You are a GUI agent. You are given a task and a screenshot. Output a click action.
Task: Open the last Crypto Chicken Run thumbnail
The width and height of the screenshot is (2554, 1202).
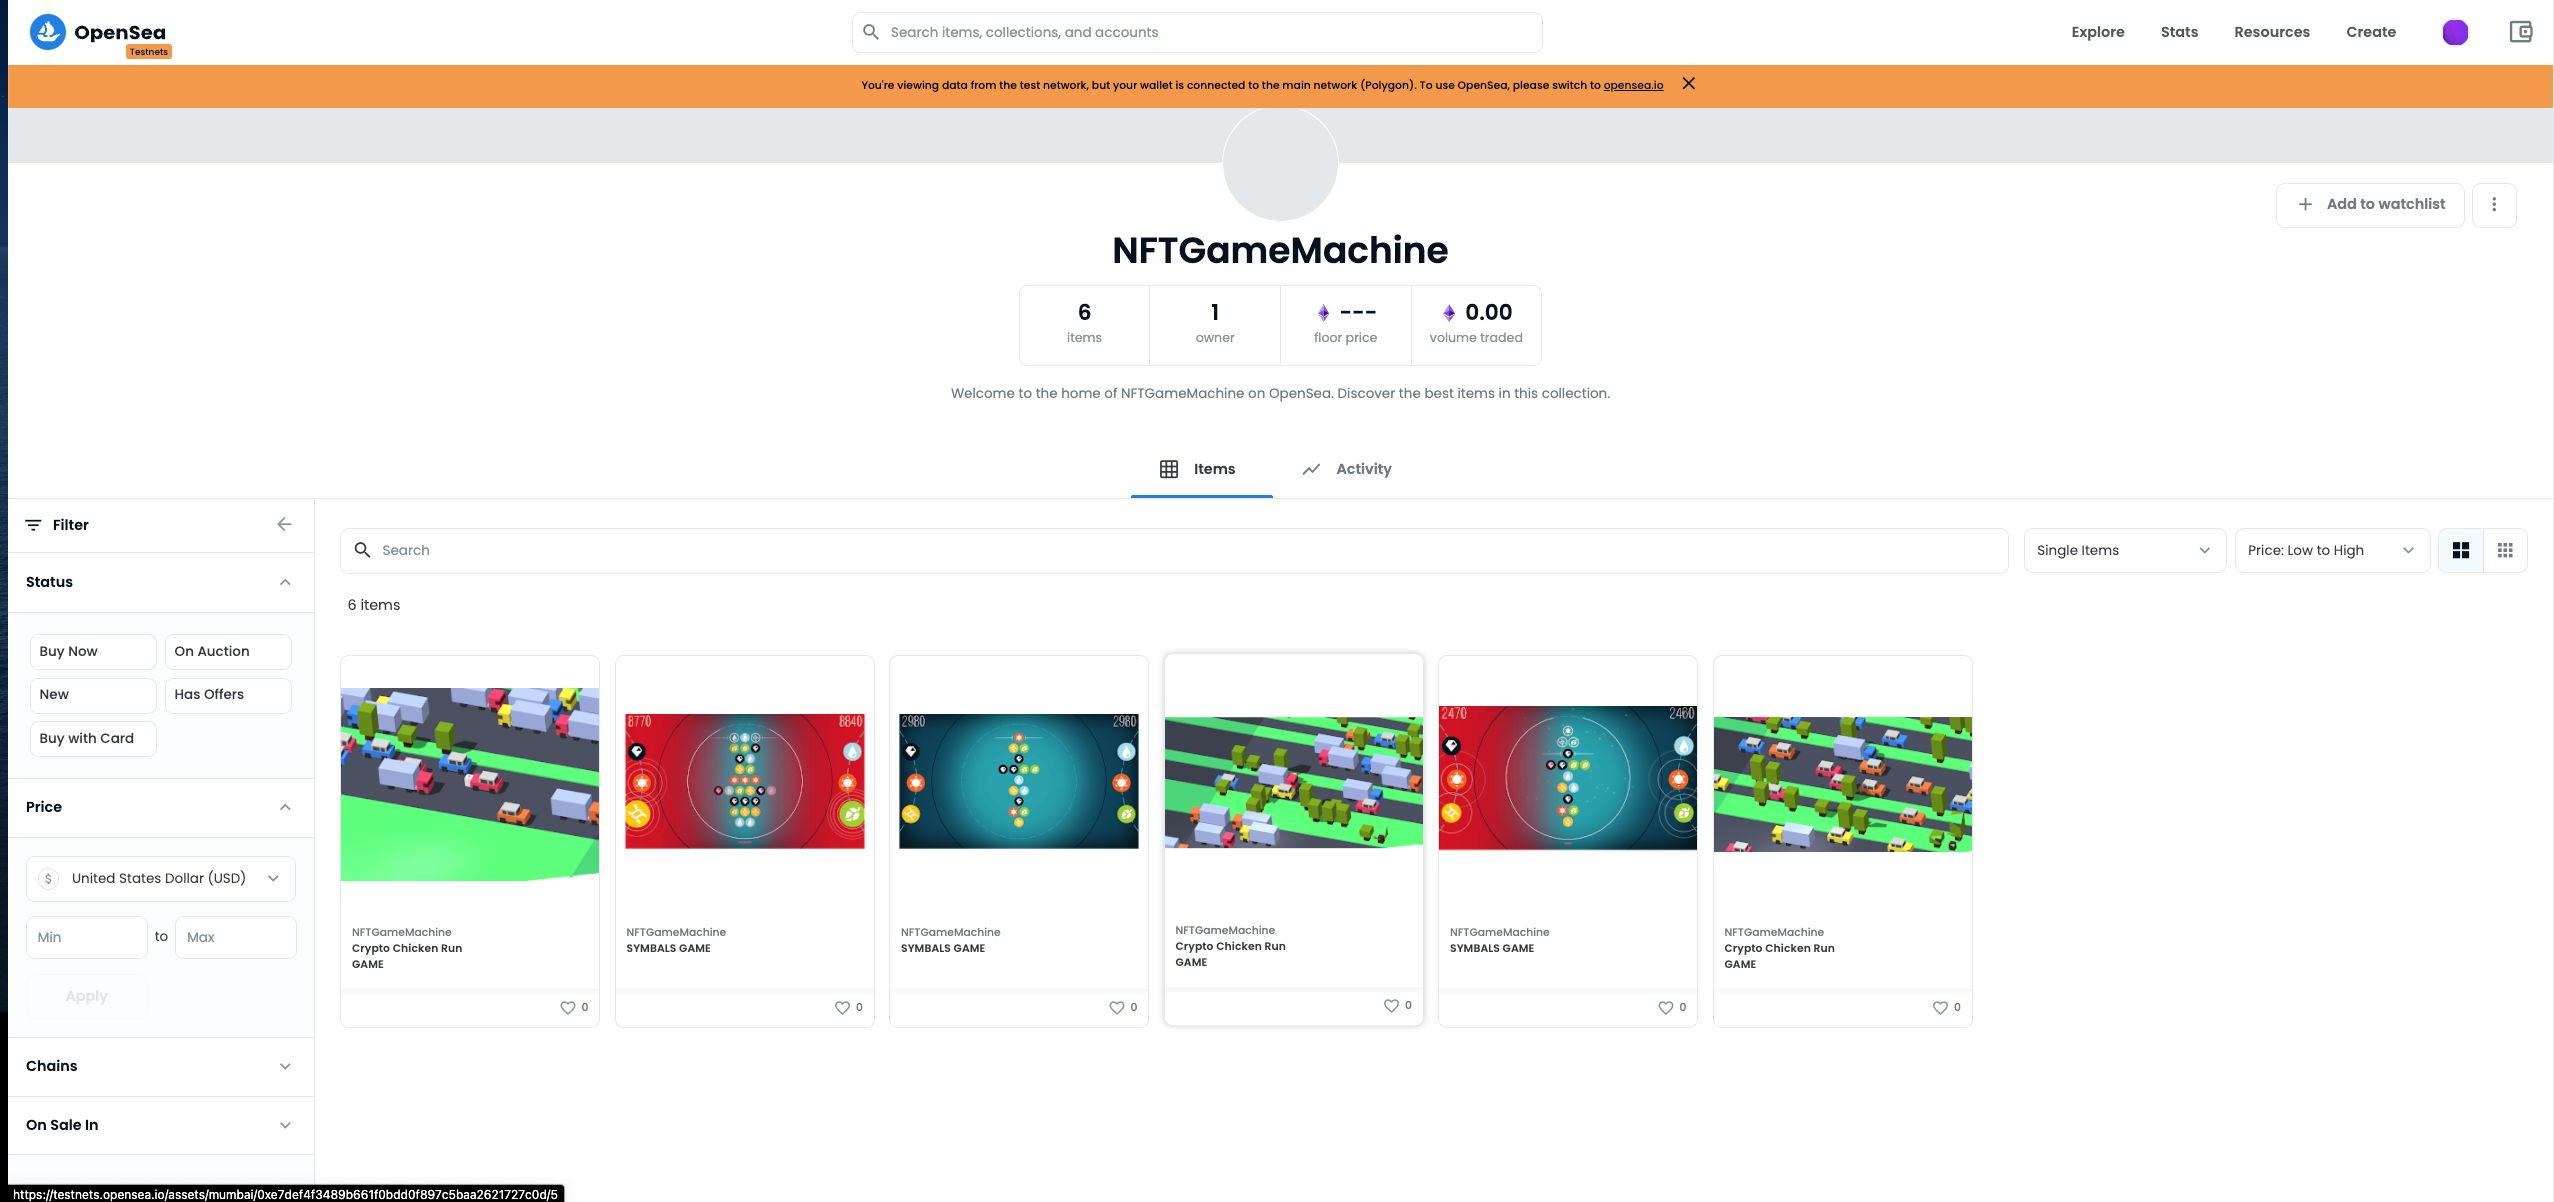point(1842,784)
